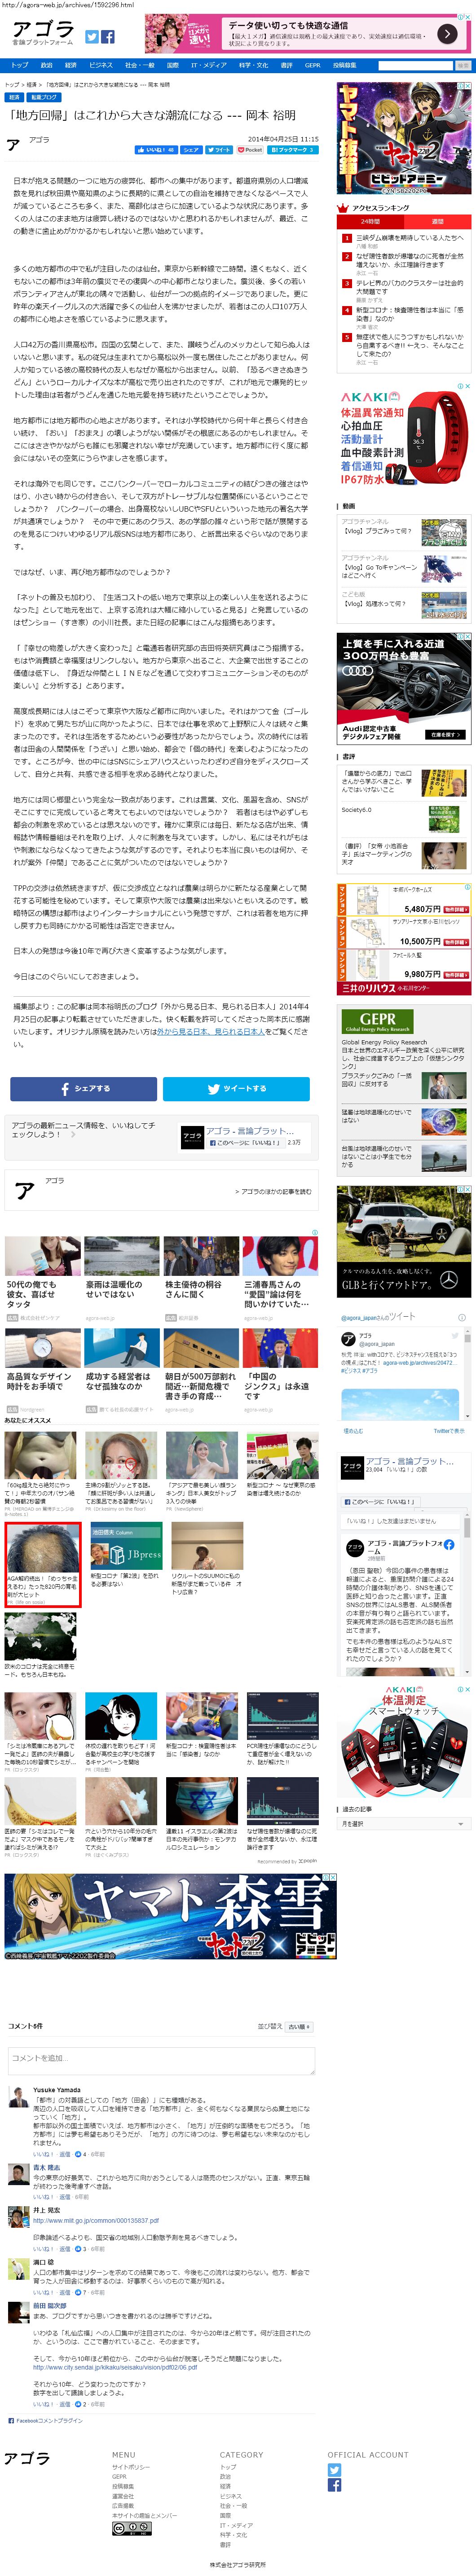Close the Audi ad with its X icon

(x=467, y=637)
